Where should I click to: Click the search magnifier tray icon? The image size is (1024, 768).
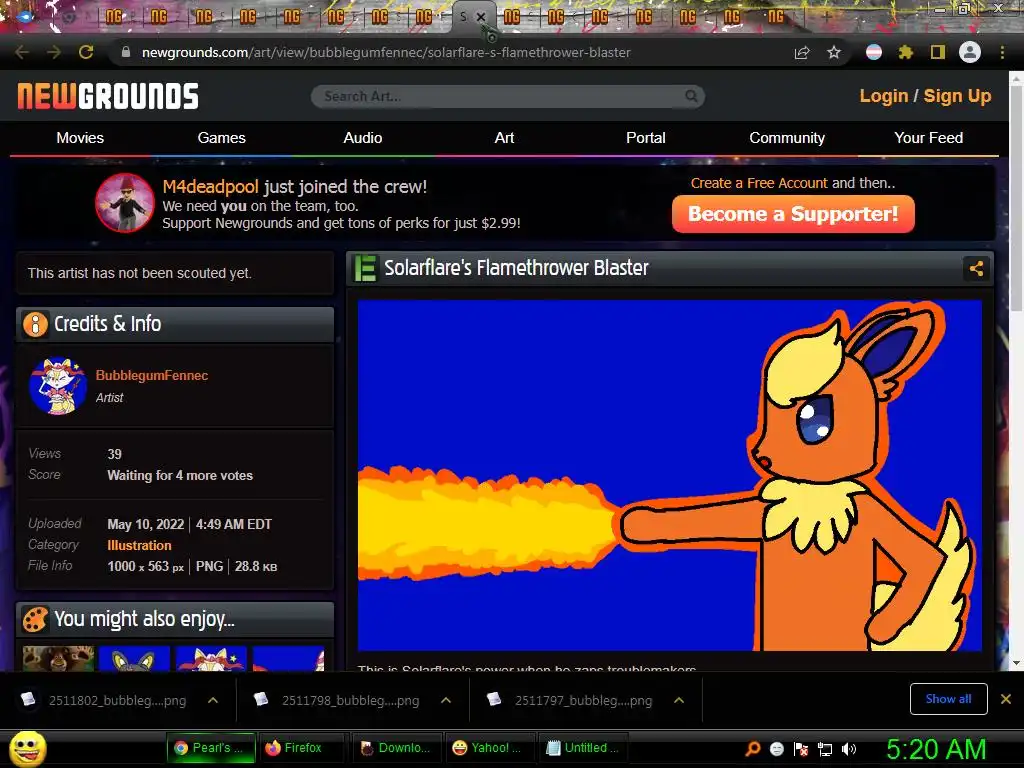coord(753,748)
